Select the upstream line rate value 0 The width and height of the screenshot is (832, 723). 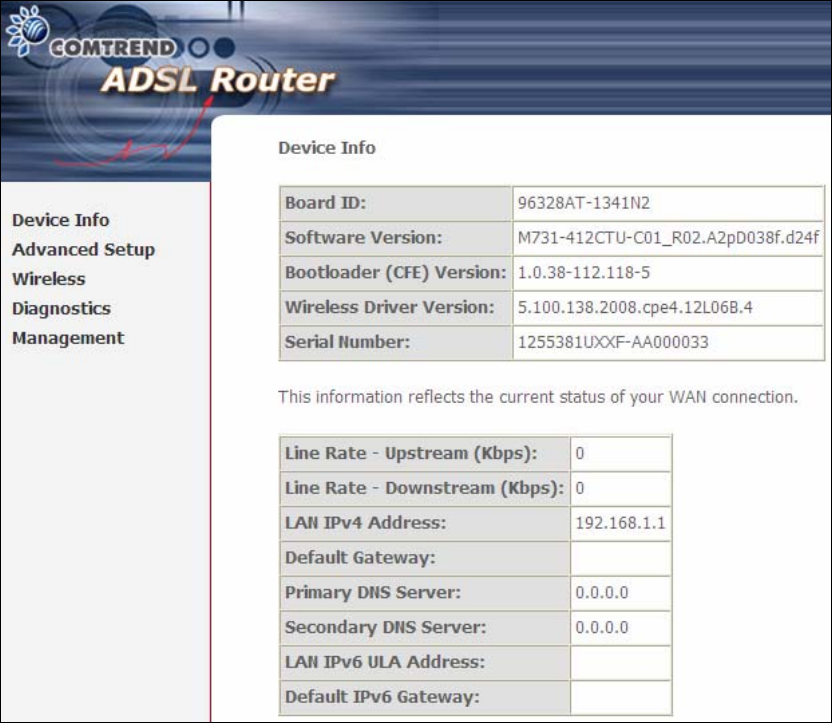point(579,454)
